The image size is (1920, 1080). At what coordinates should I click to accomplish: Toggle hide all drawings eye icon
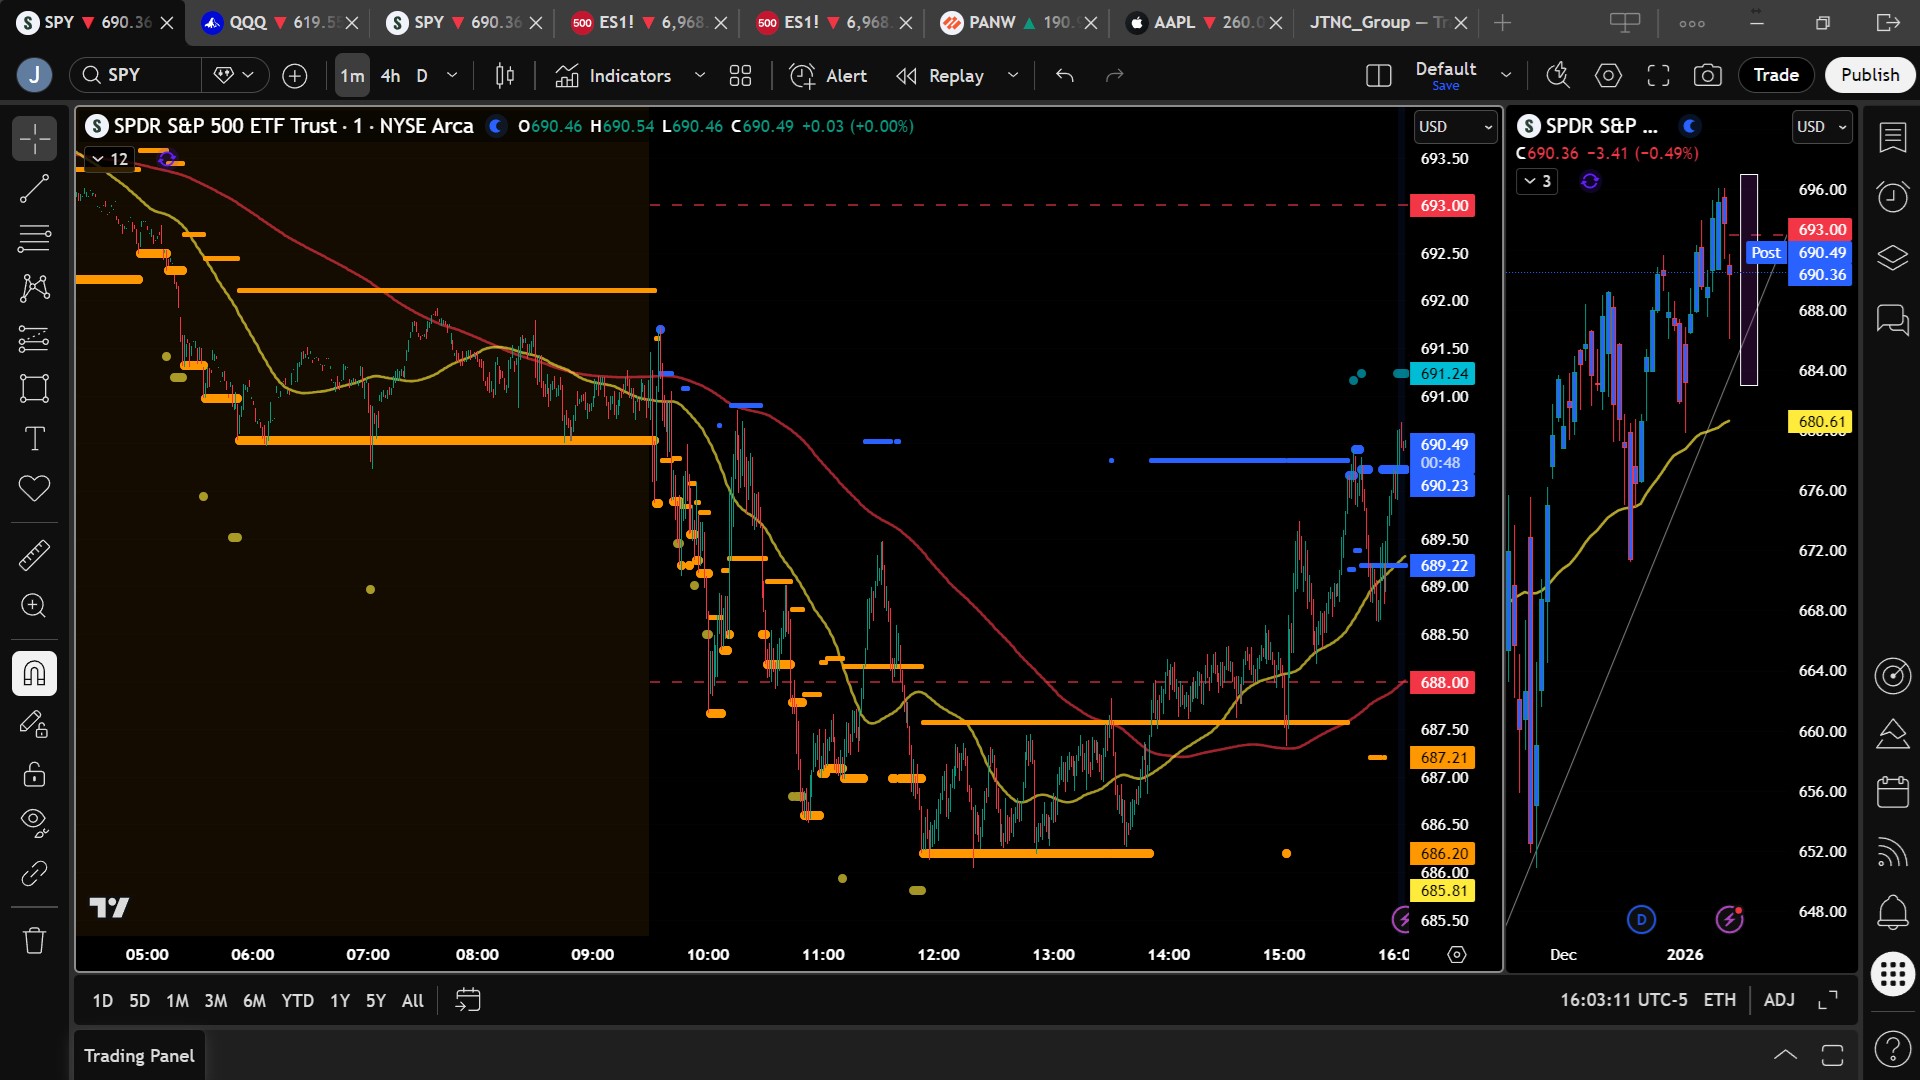pos(34,822)
